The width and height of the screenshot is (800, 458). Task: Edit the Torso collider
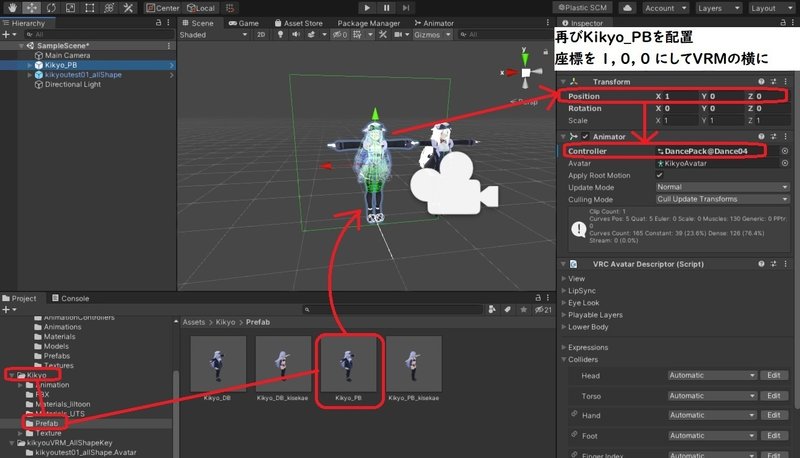[773, 396]
